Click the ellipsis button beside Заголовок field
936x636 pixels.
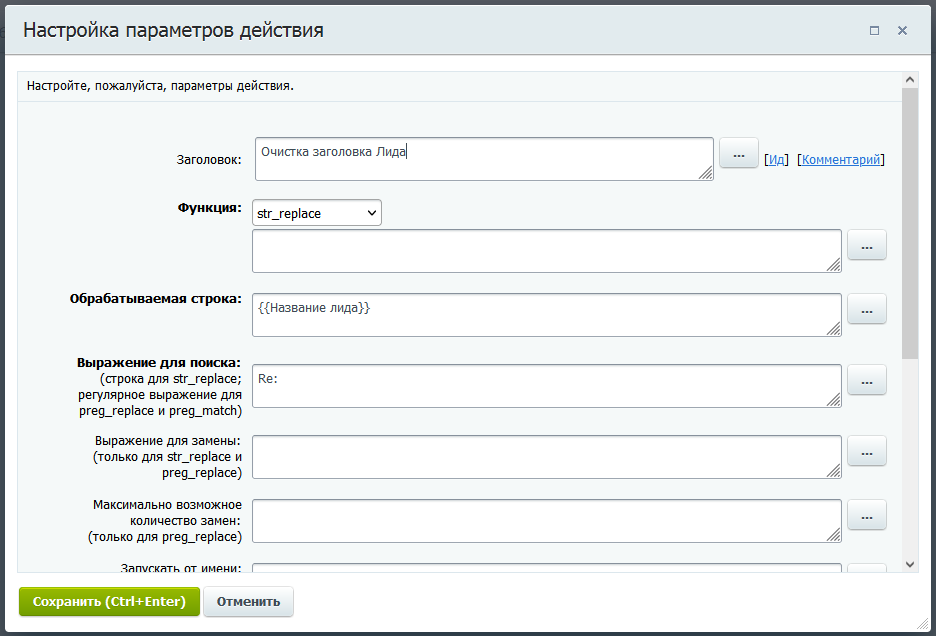coord(739,154)
